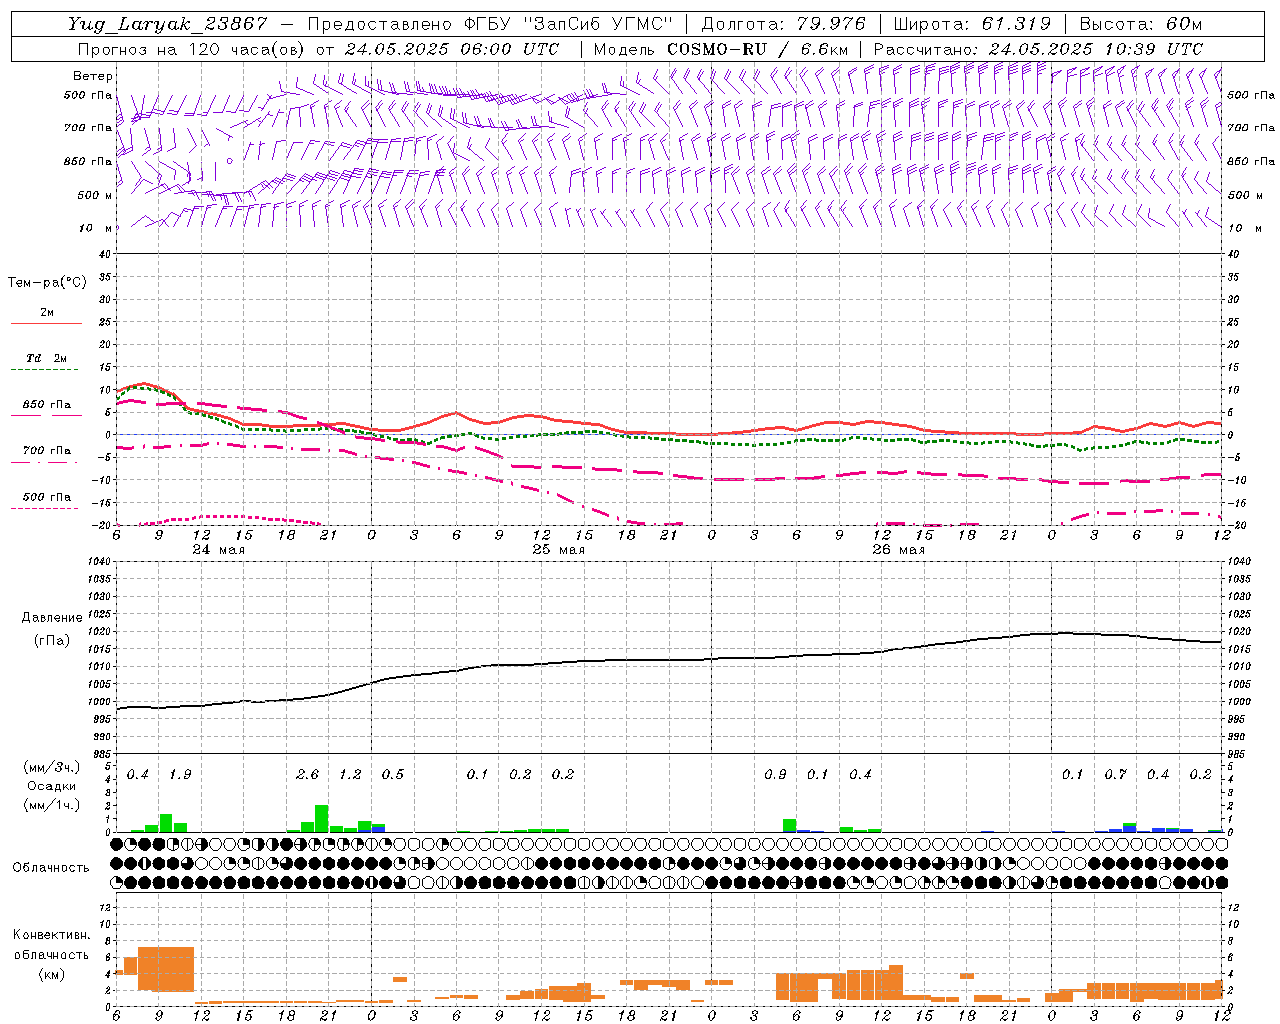This screenshot has width=1280, height=1024.
Task: Click the 0.7 precipitation total
Action: tap(1115, 775)
